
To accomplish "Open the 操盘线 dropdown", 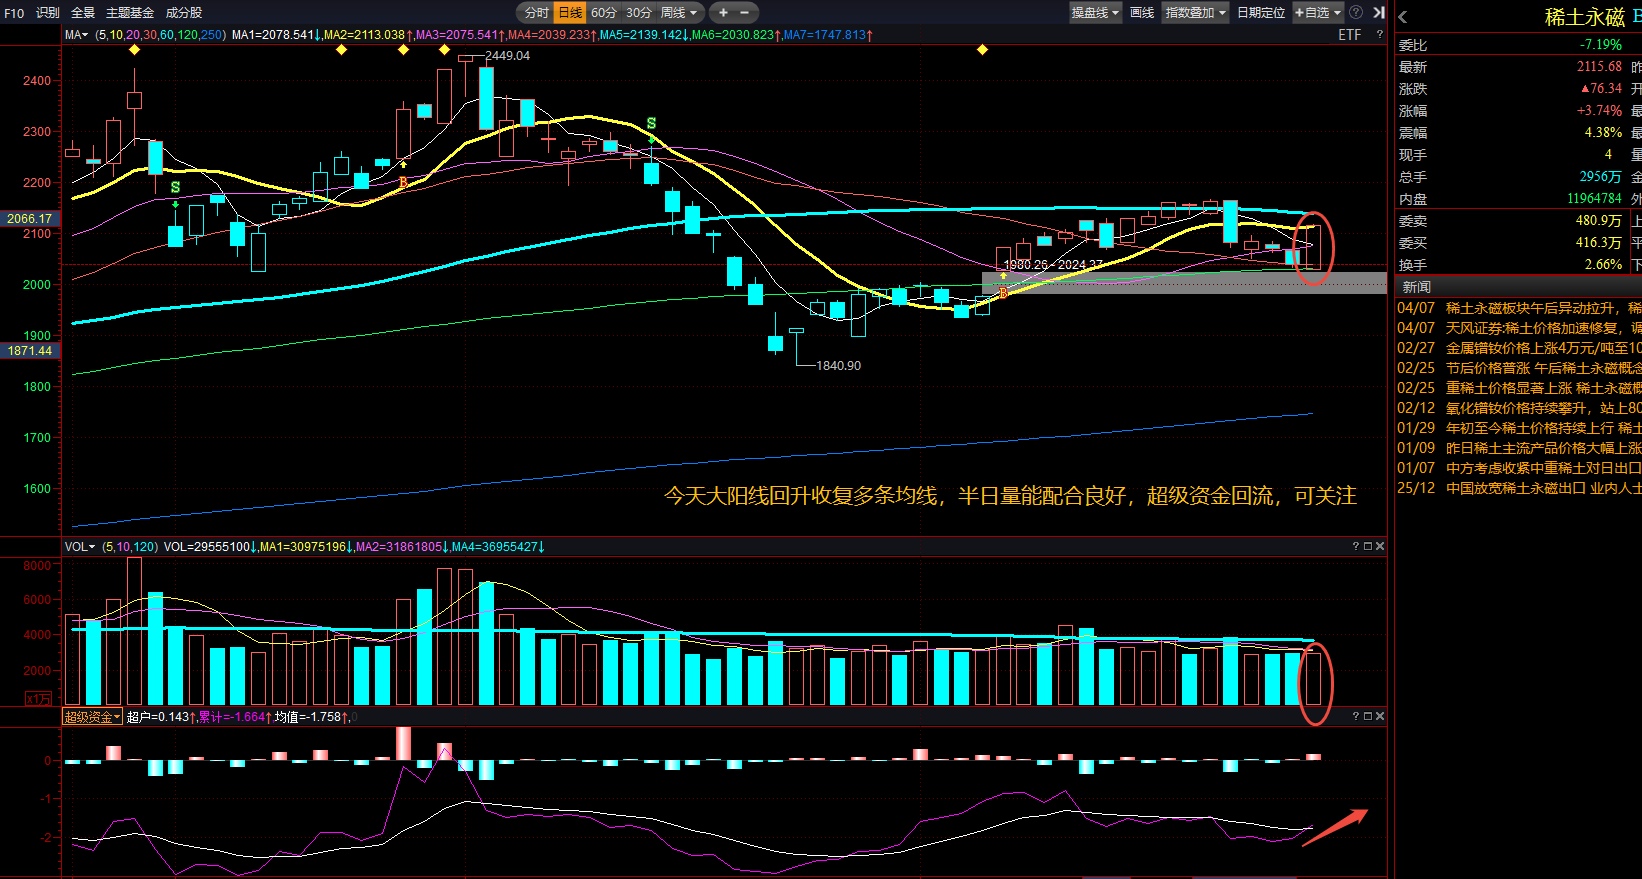I will (x=1095, y=13).
